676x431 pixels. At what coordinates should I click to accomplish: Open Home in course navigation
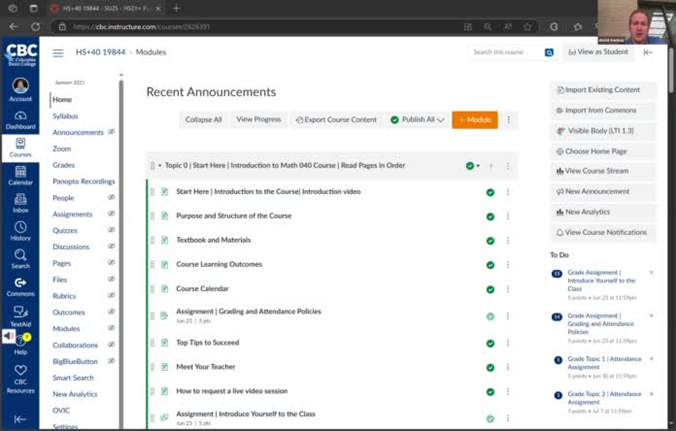click(x=62, y=100)
